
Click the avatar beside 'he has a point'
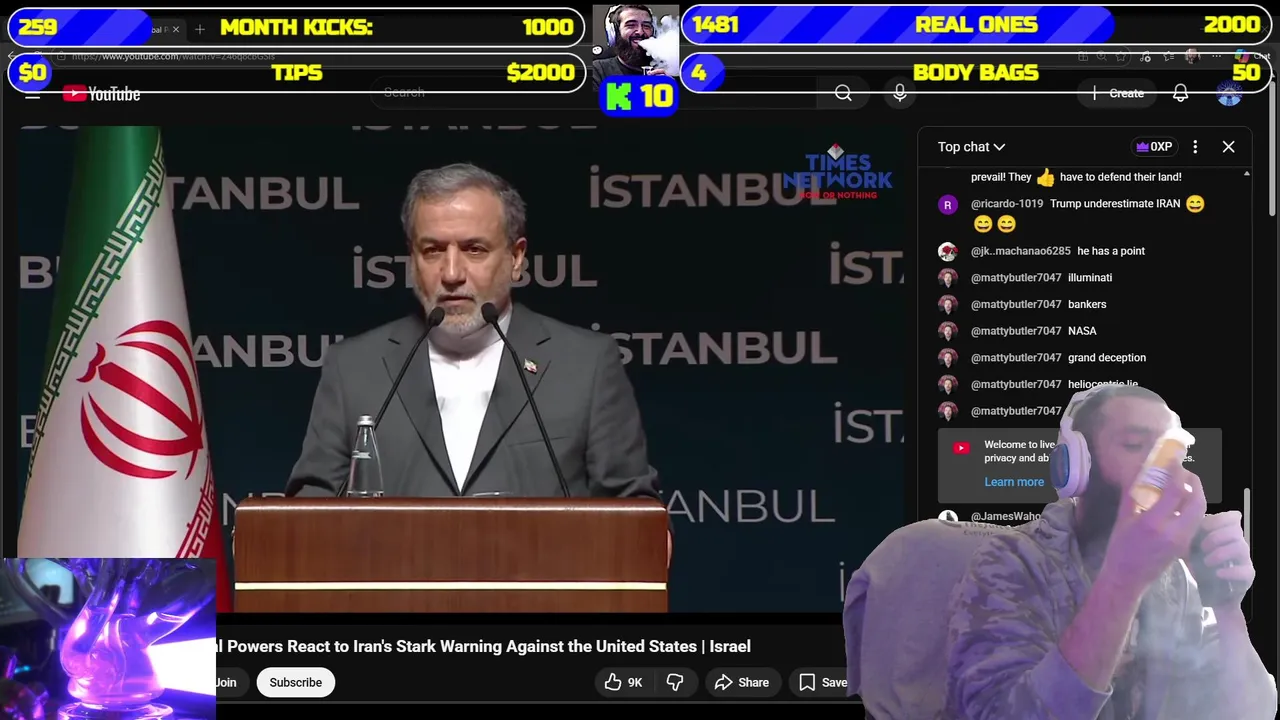(947, 252)
